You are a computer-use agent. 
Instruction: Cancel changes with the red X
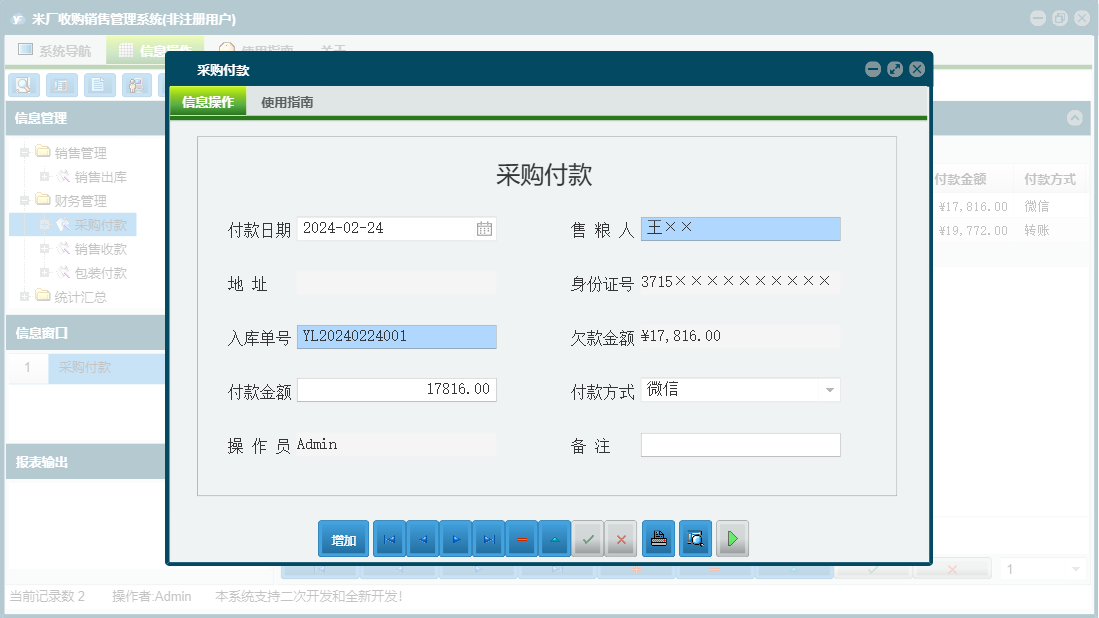(621, 538)
